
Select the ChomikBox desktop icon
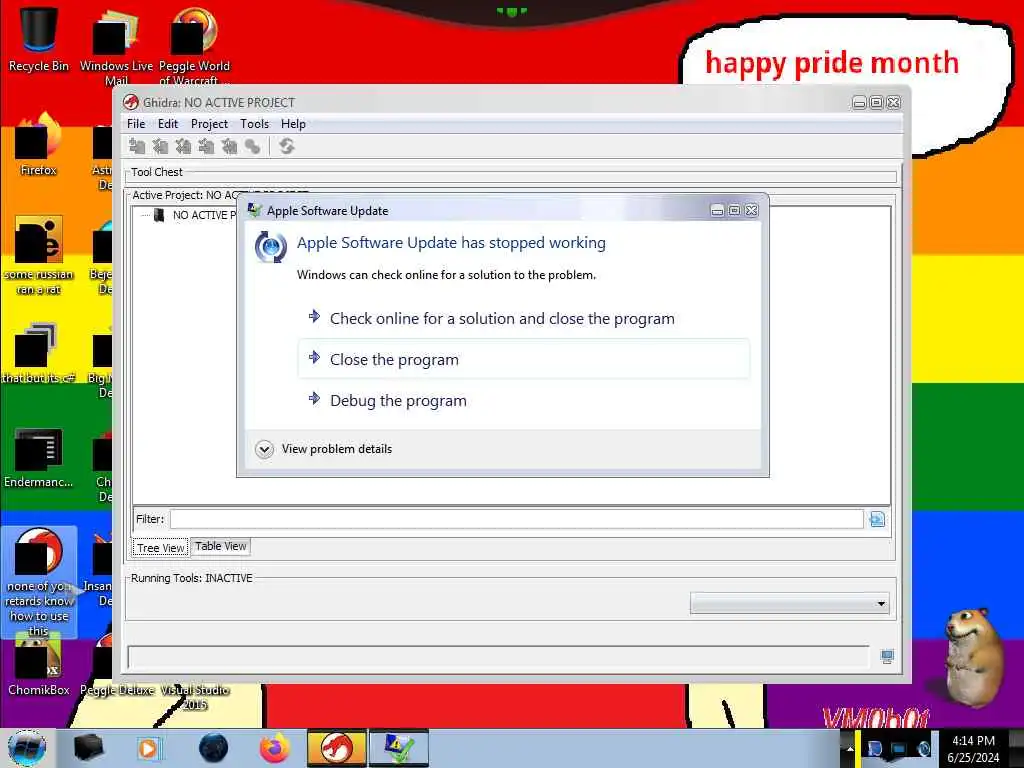[39, 666]
